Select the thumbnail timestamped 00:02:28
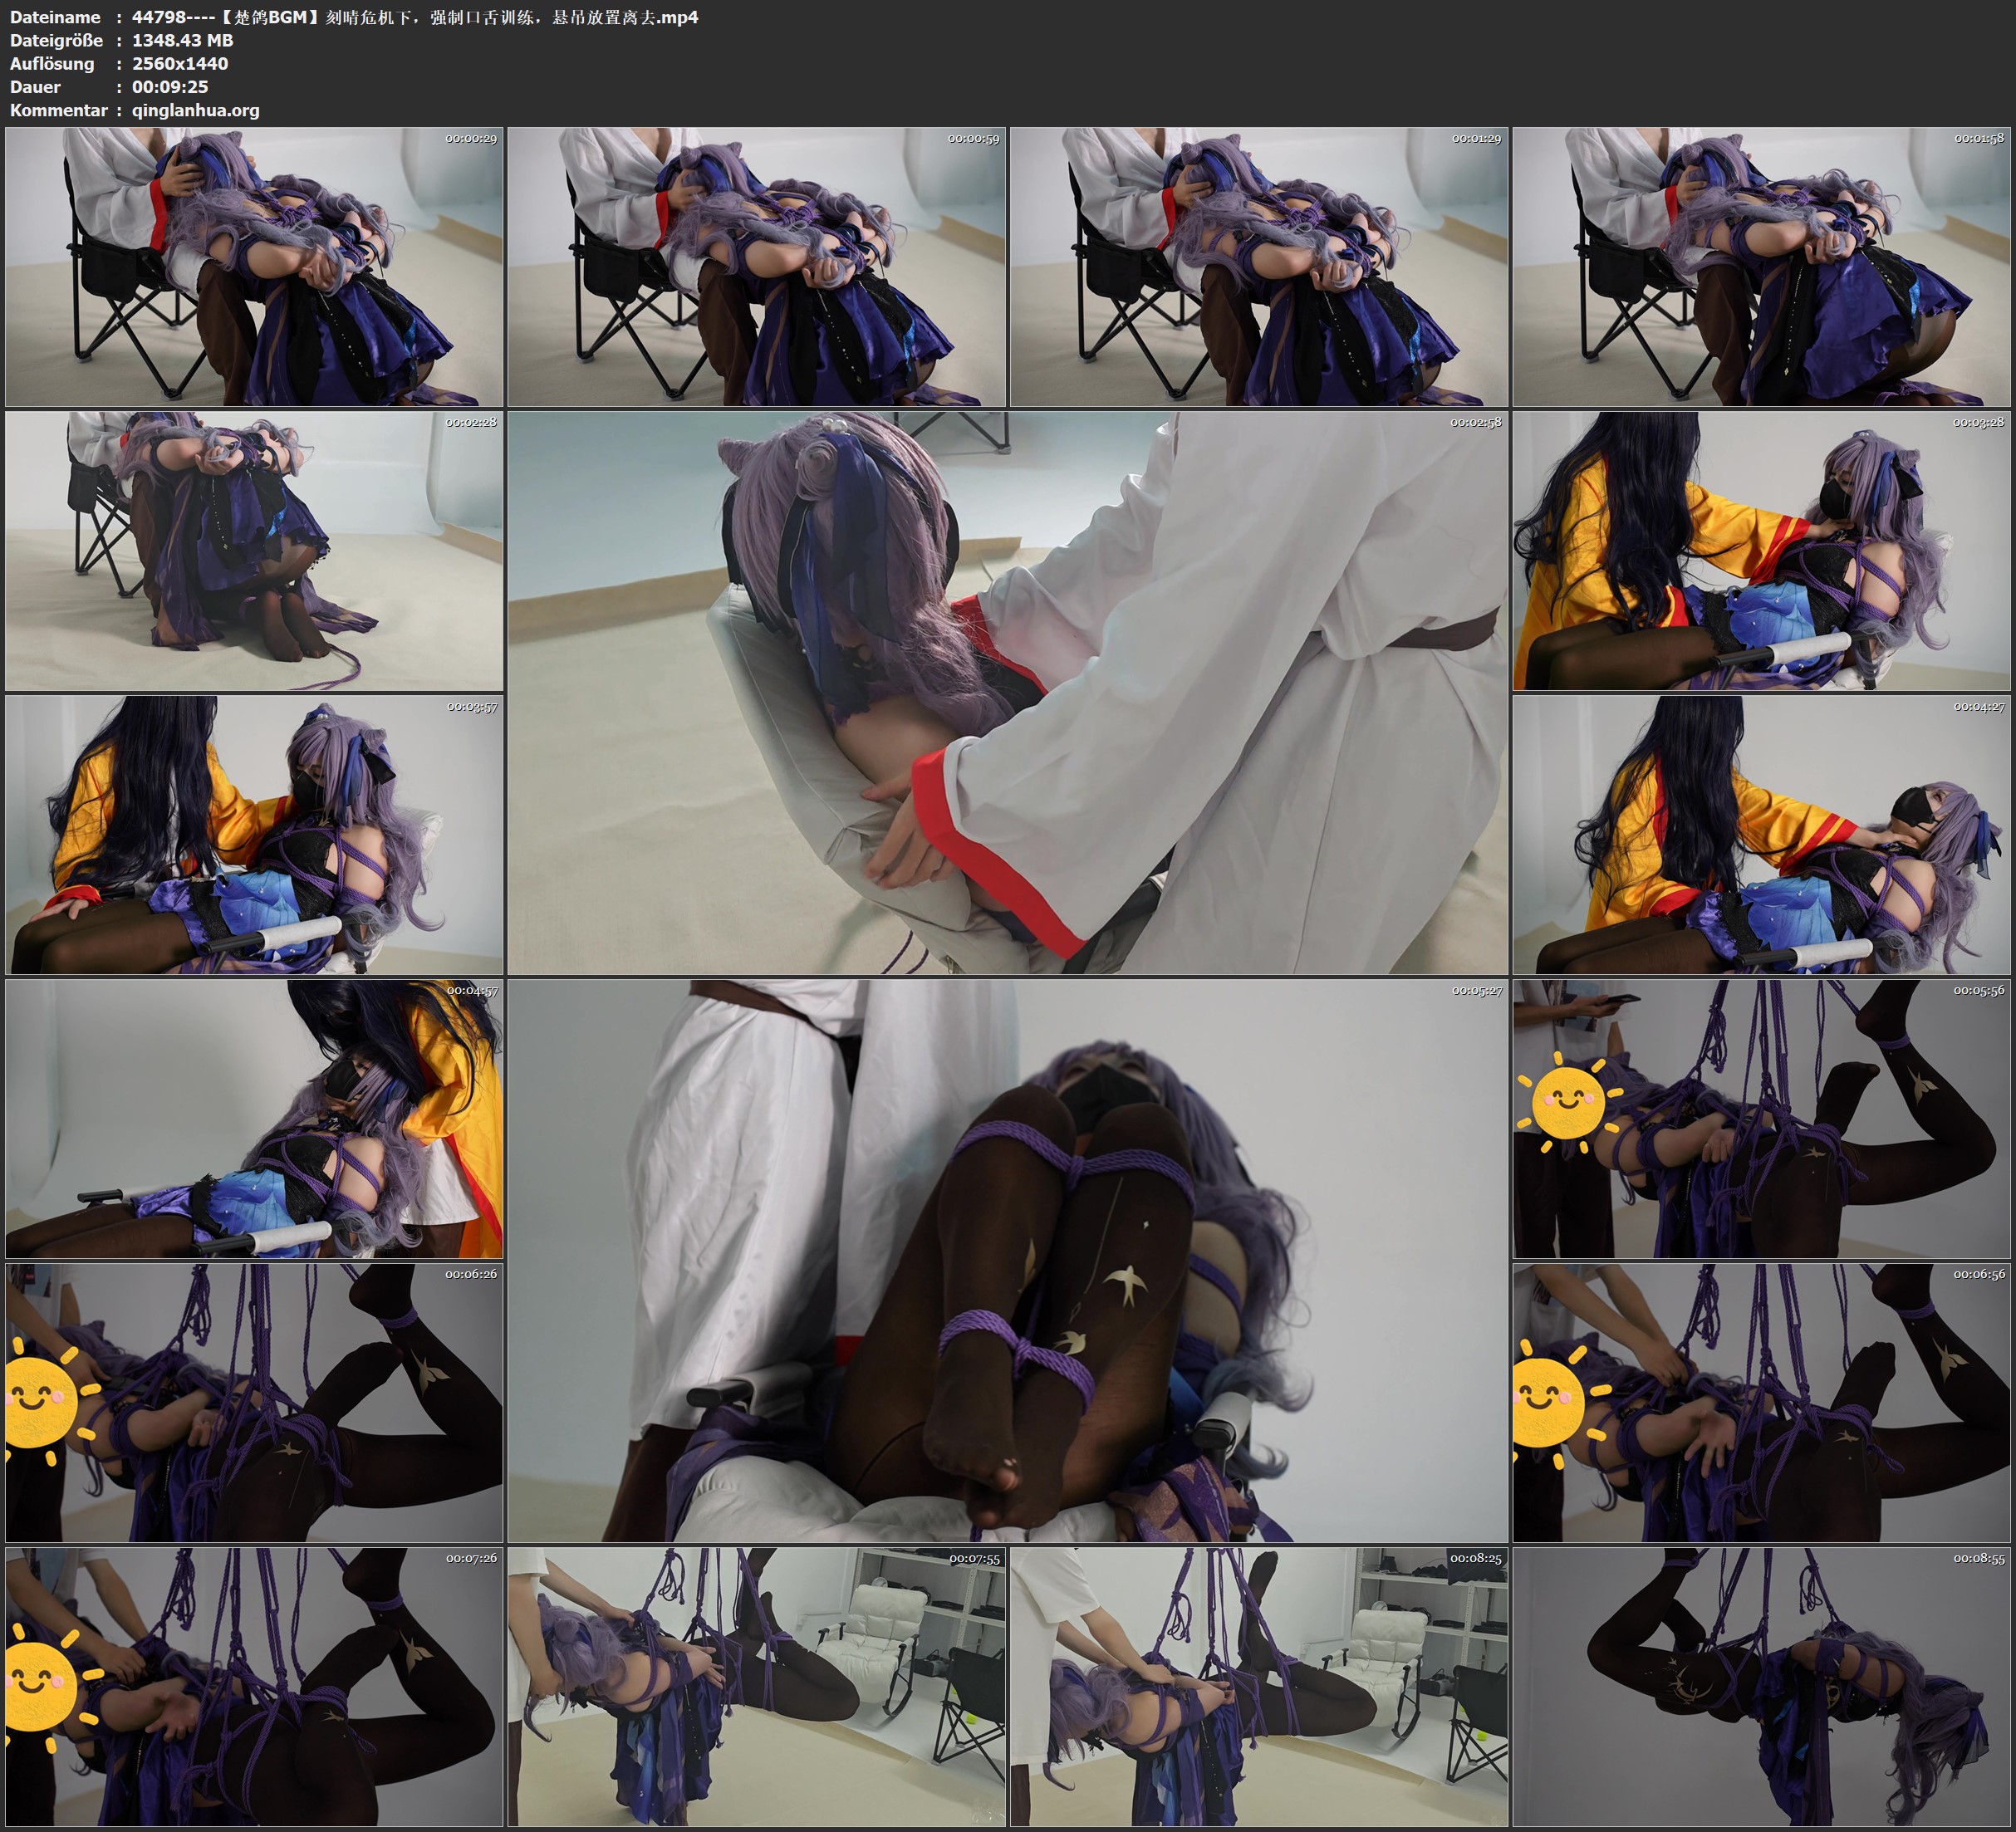Viewport: 2016px width, 1832px height. [x=254, y=551]
